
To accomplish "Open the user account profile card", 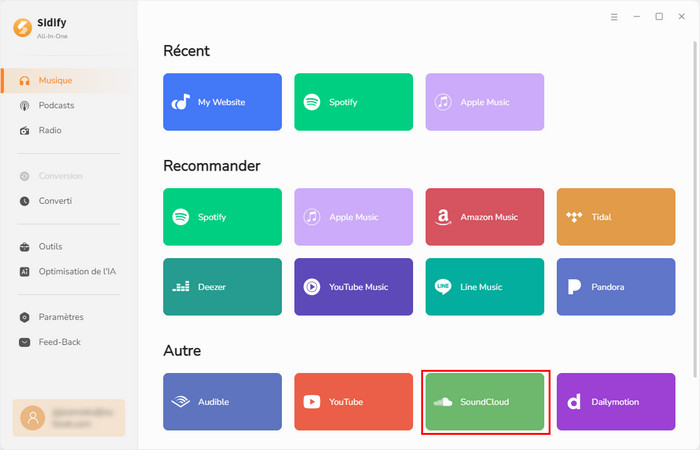I will (69, 418).
